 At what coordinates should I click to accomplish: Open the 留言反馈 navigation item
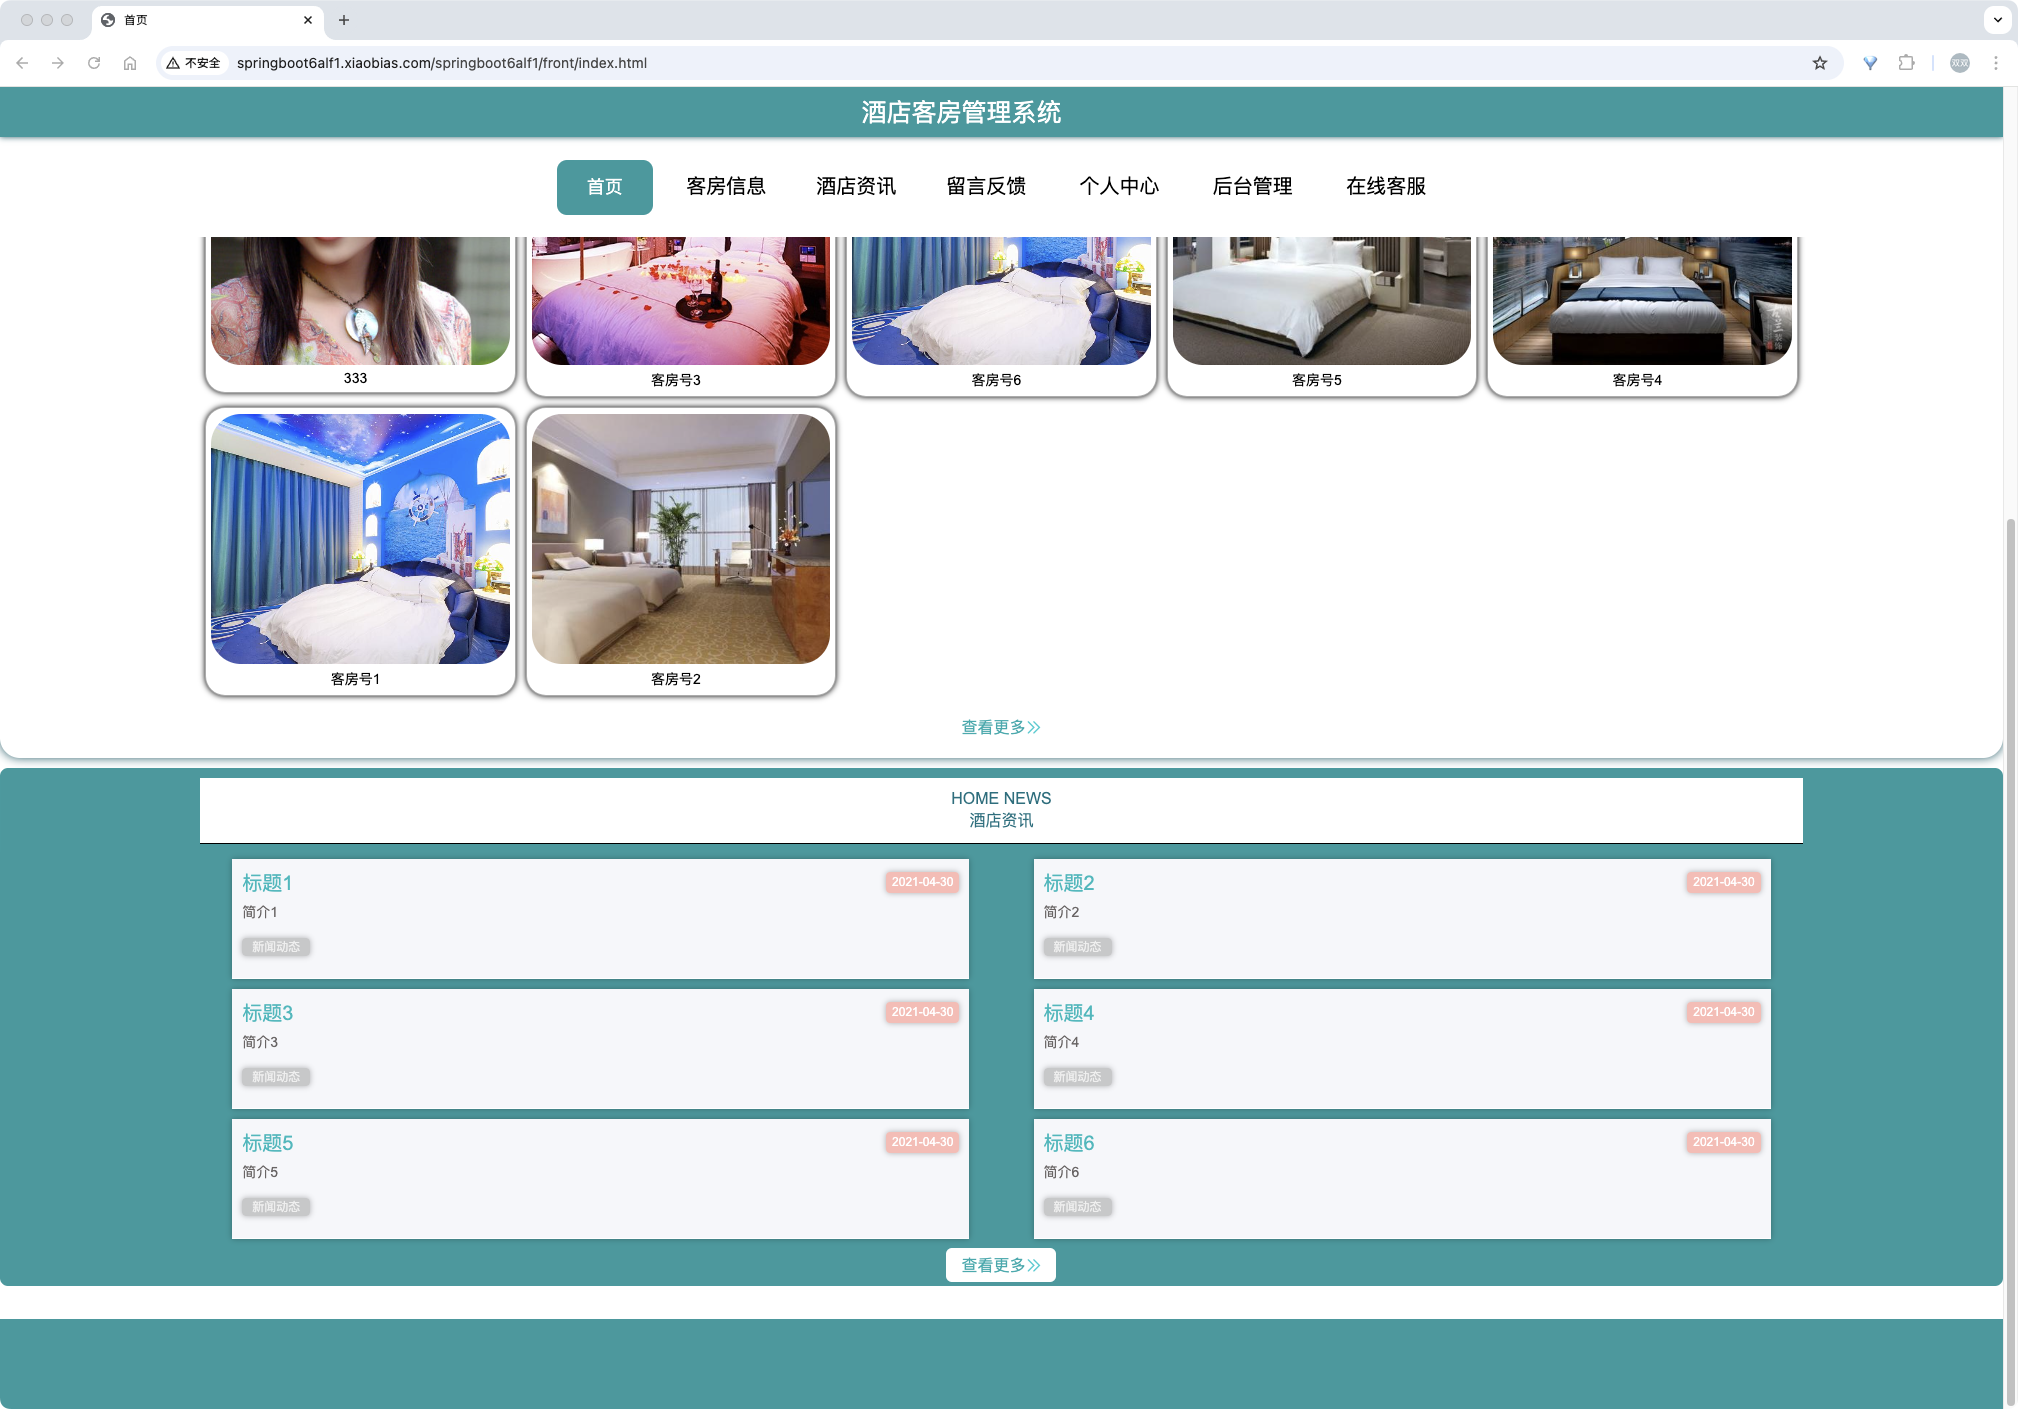(986, 187)
